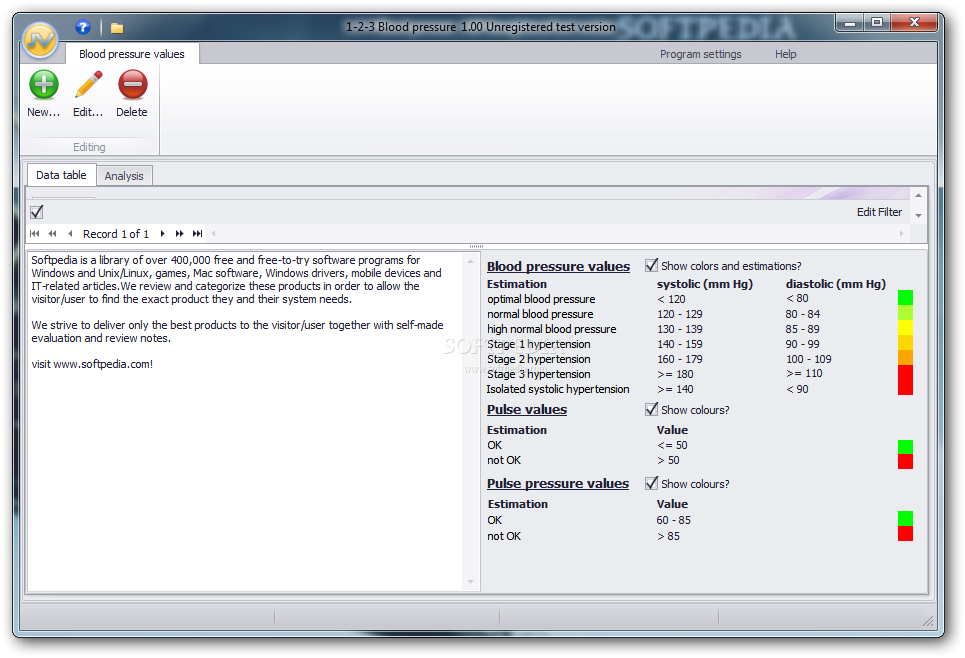Click the round application logo button
965x658 pixels.
[40, 40]
